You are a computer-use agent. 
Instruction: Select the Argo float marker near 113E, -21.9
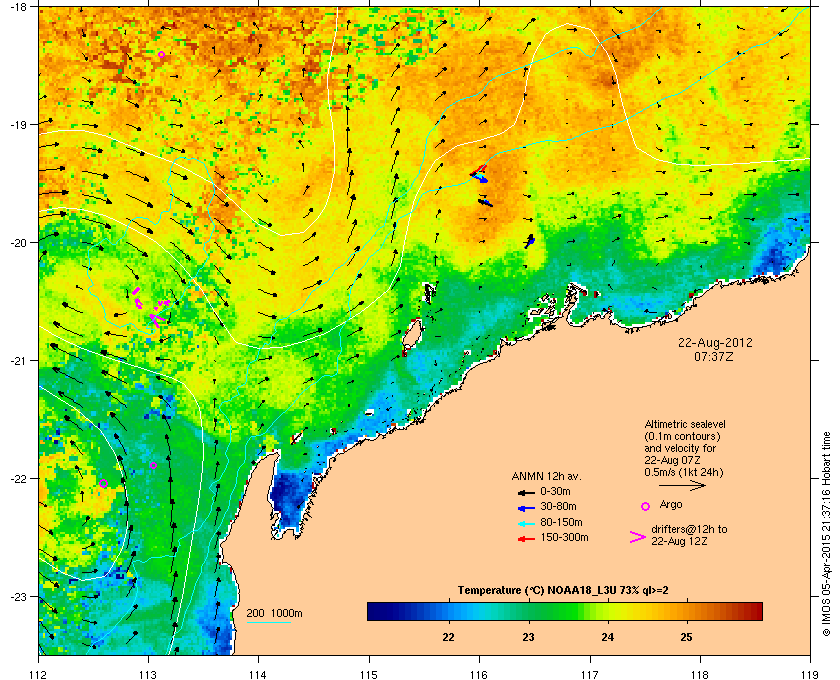click(153, 466)
